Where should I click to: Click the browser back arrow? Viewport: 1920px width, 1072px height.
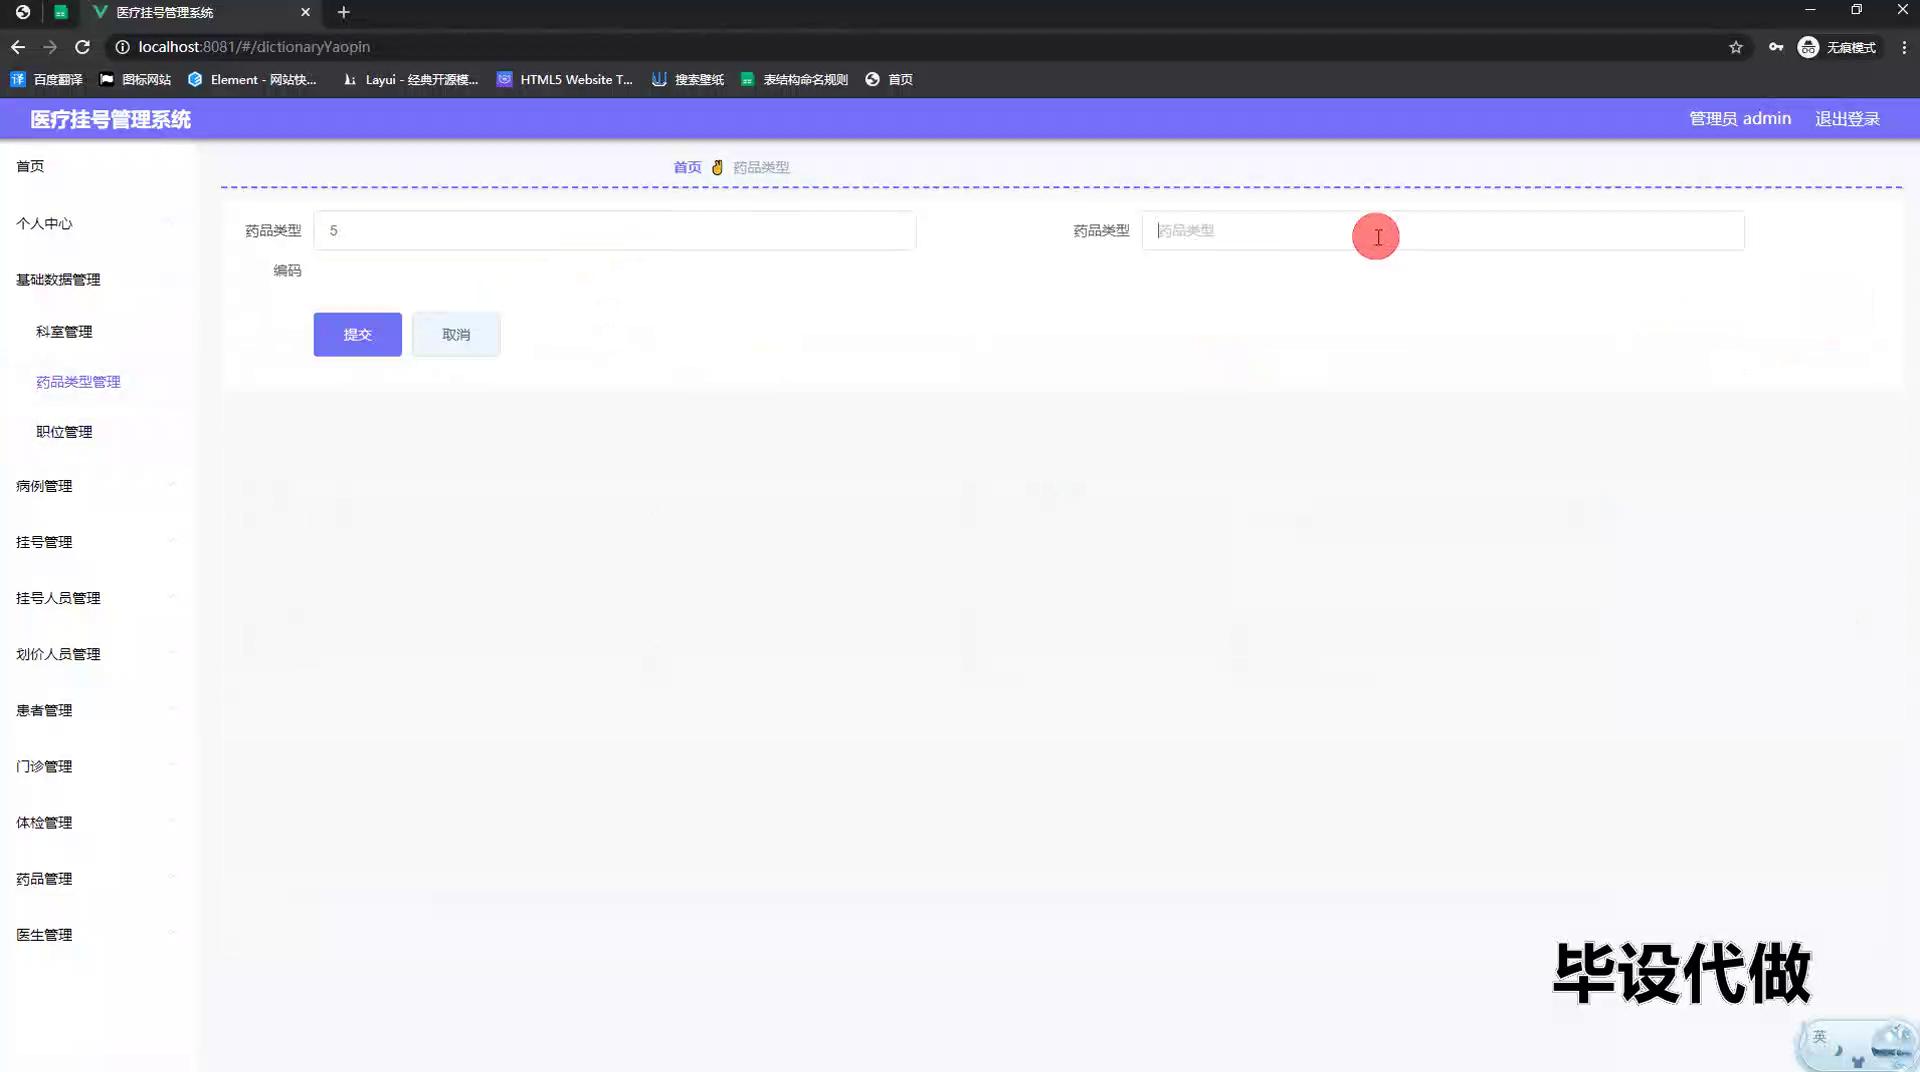[18, 47]
